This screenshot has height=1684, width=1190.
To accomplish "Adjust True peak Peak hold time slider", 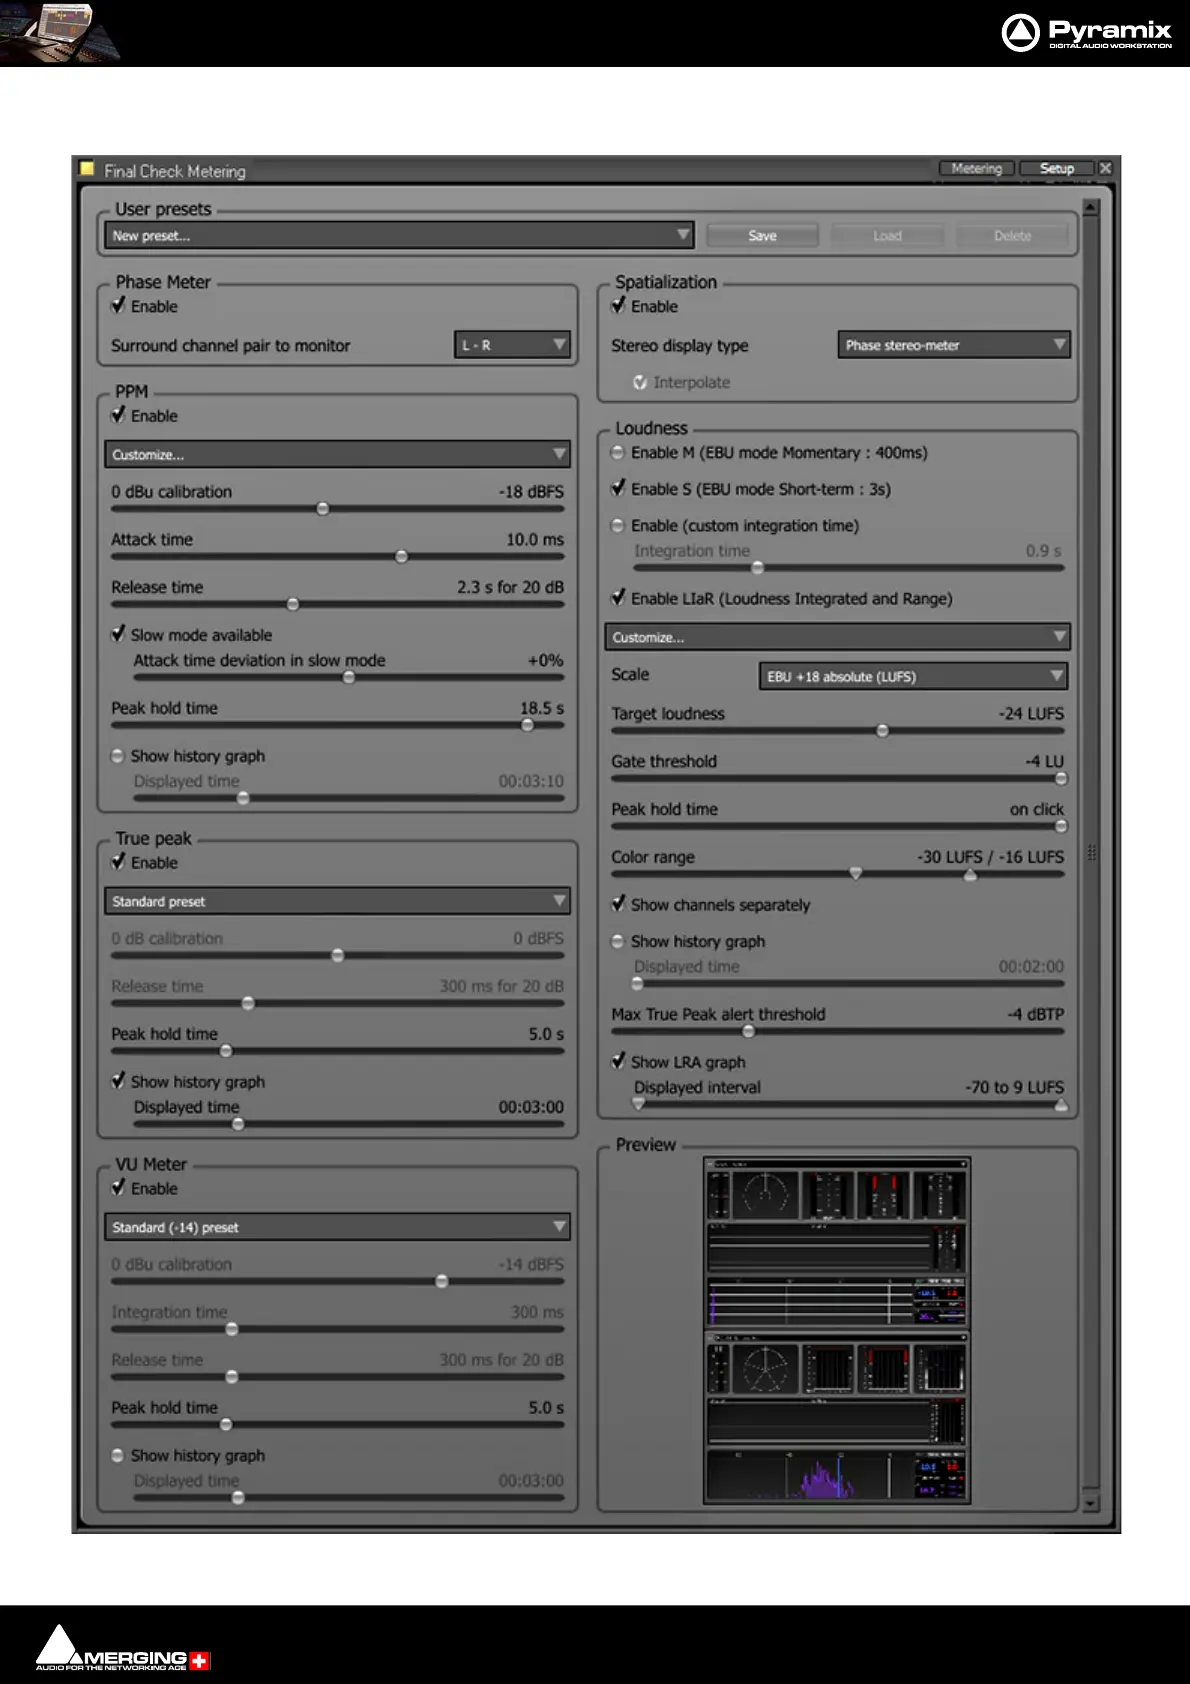I will tap(226, 1052).
